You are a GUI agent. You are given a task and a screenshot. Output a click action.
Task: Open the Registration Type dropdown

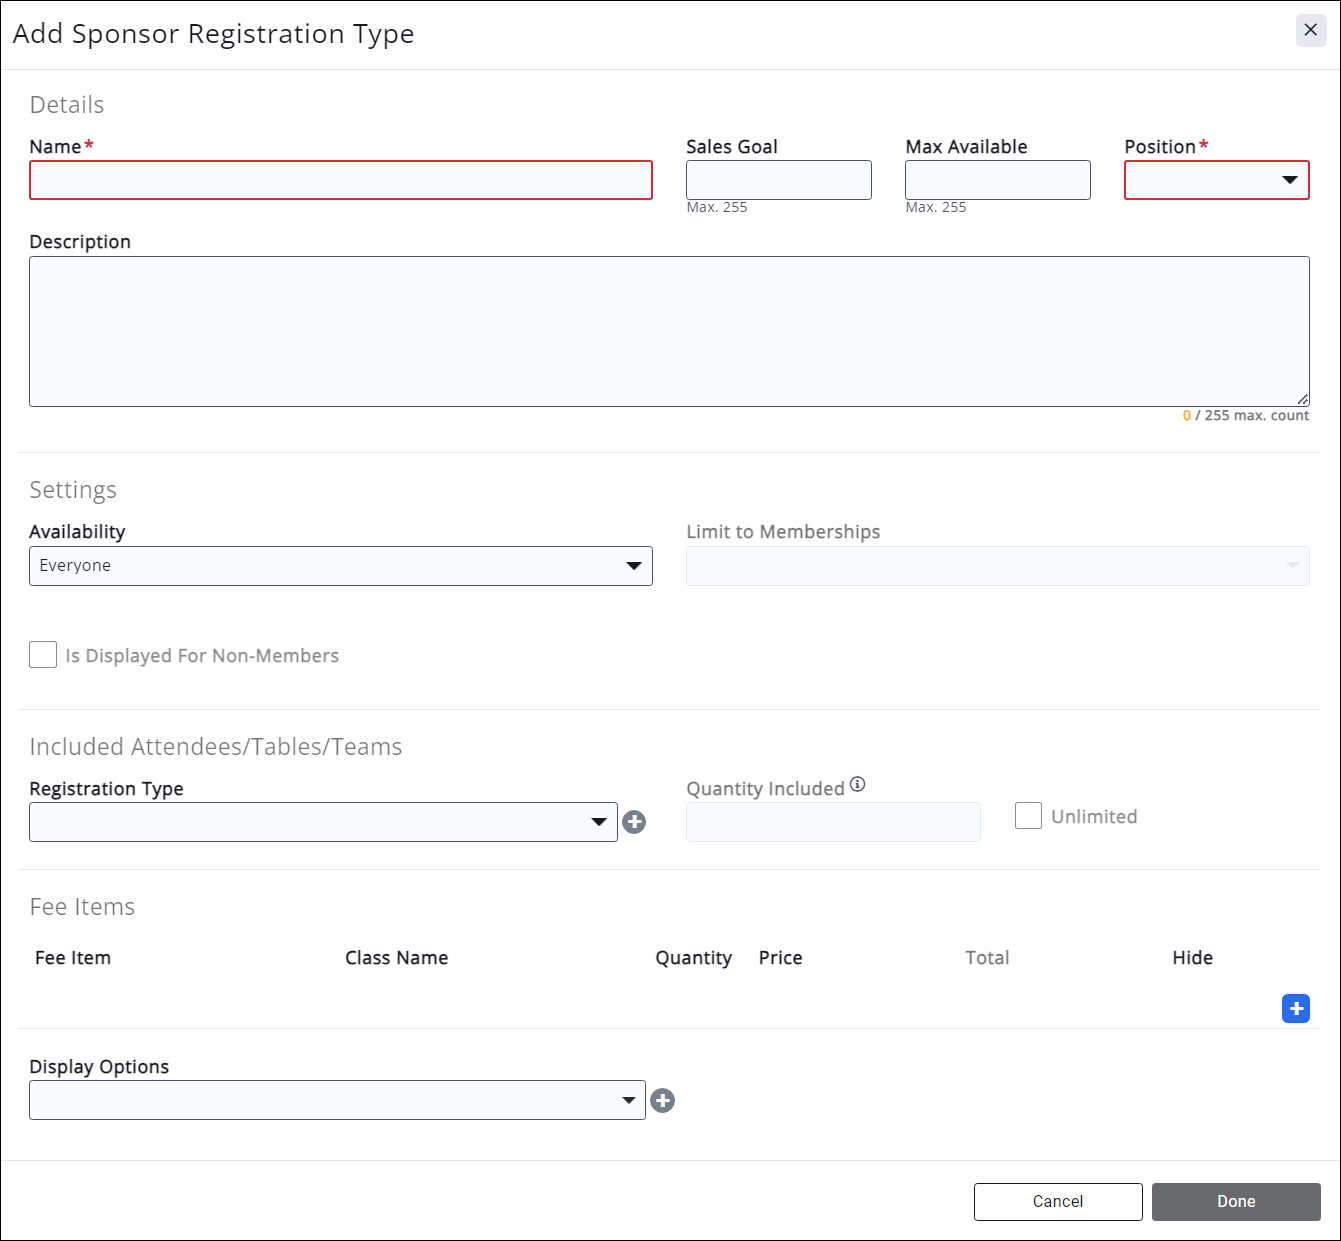point(323,822)
